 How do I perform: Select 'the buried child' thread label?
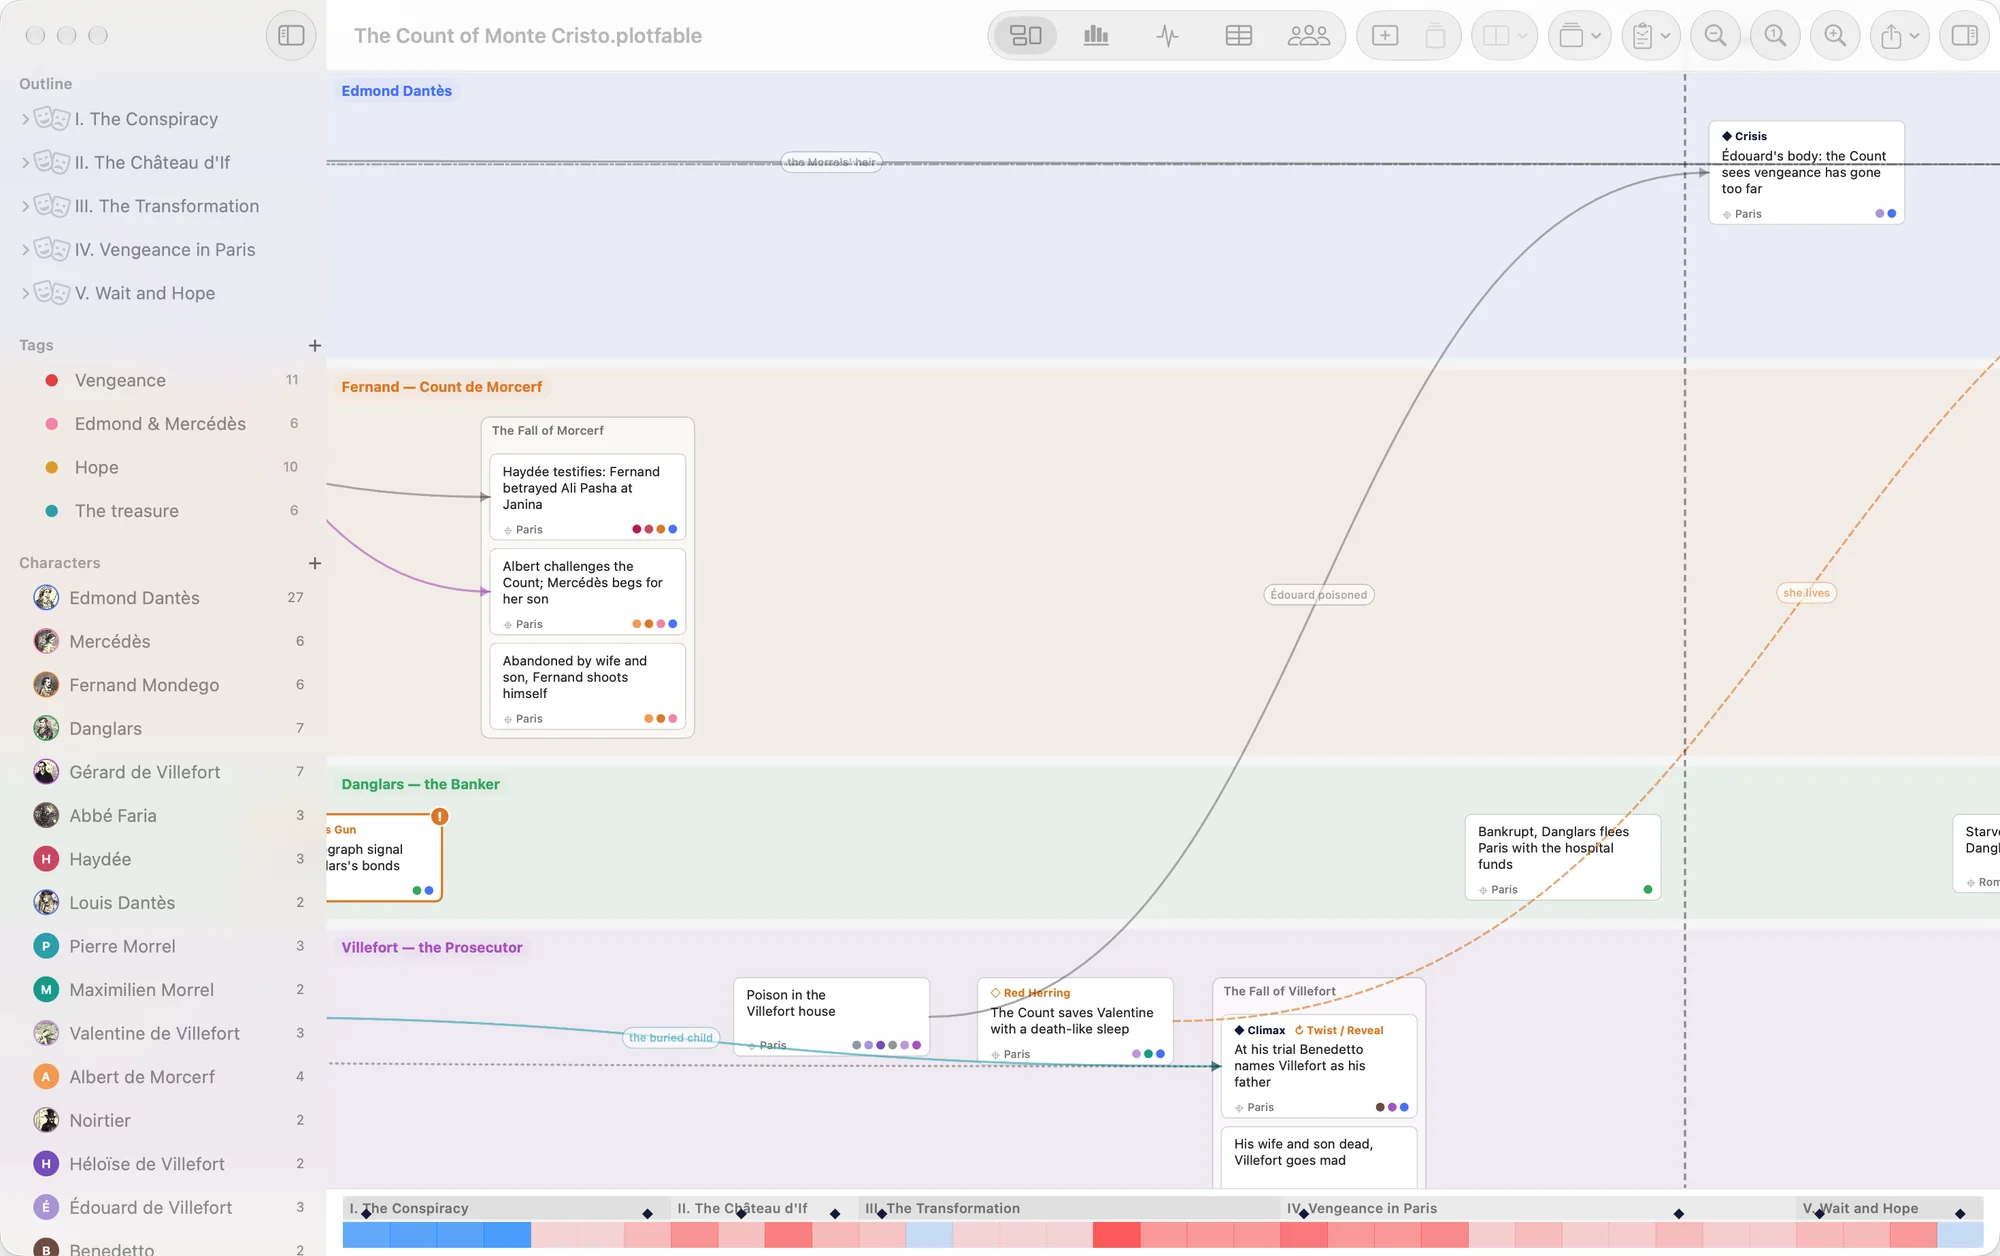click(670, 1038)
